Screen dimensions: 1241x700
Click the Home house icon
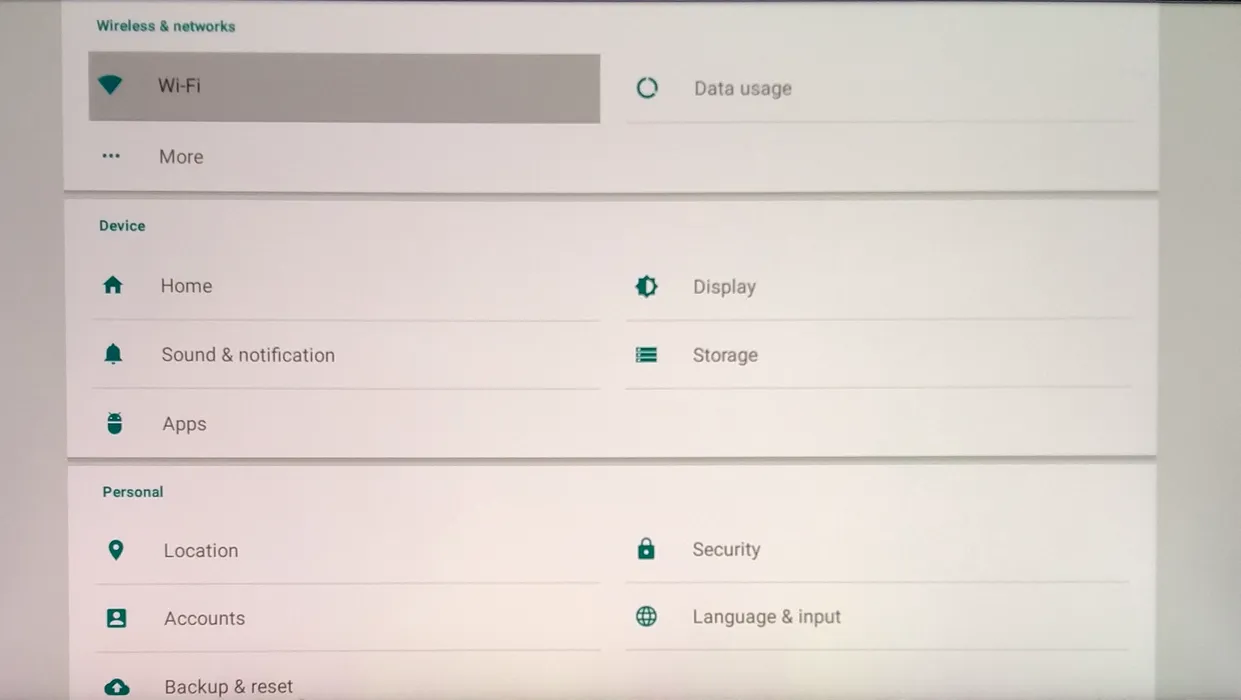point(113,285)
